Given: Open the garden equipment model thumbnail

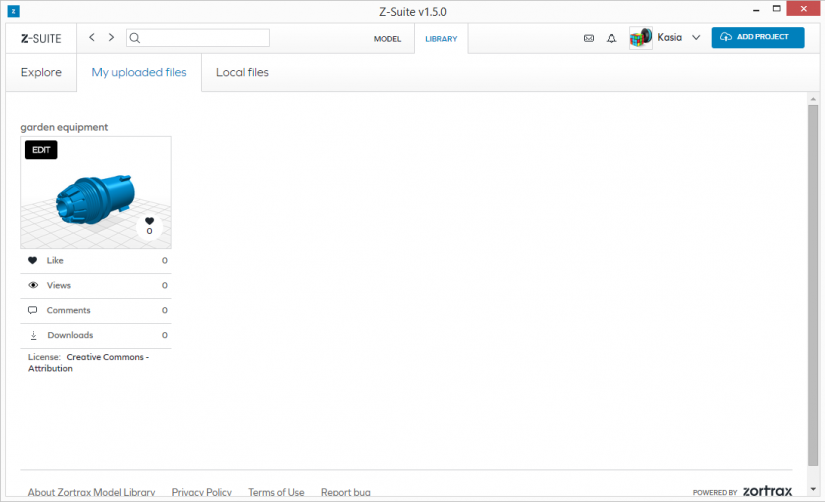Looking at the screenshot, I should tap(96, 193).
